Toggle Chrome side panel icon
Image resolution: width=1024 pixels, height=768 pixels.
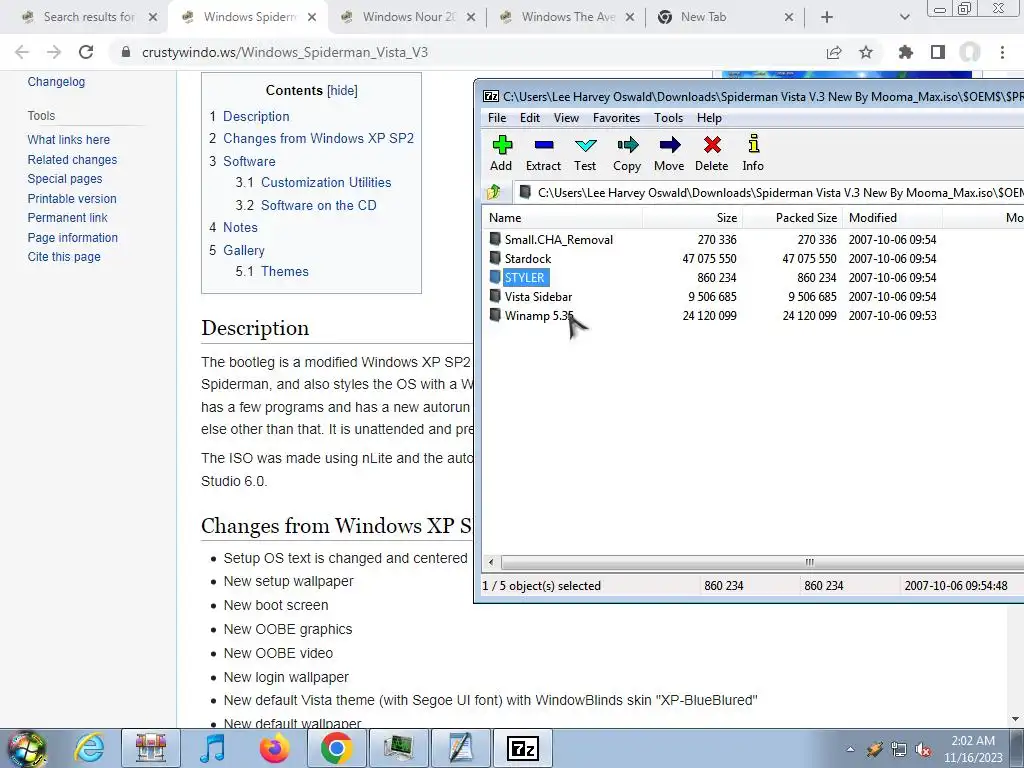pyautogui.click(x=938, y=52)
